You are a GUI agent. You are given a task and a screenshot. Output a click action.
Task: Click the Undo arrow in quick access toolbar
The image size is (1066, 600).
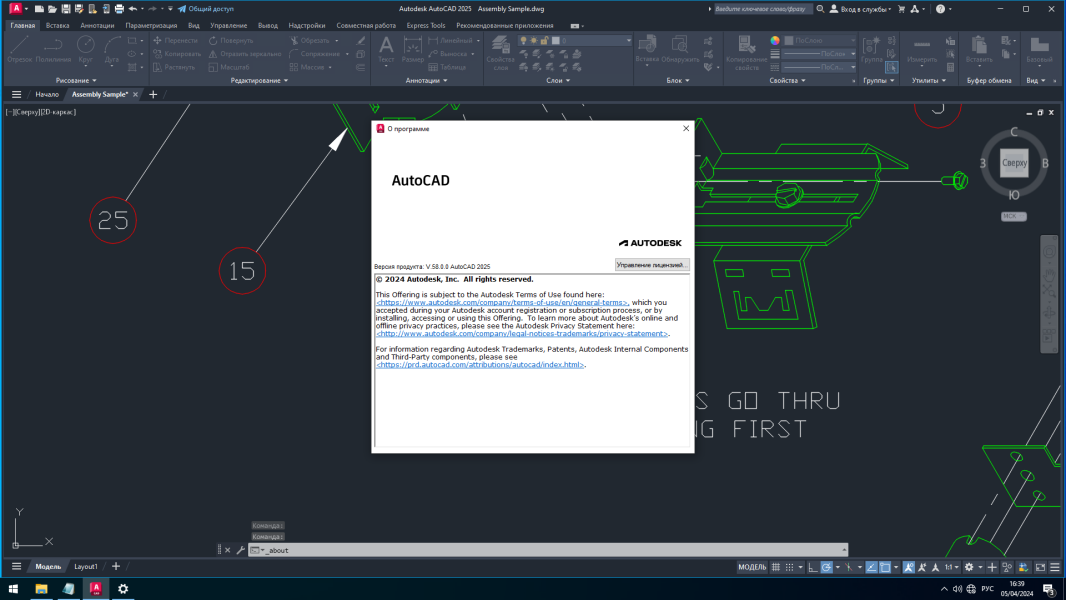click(133, 9)
